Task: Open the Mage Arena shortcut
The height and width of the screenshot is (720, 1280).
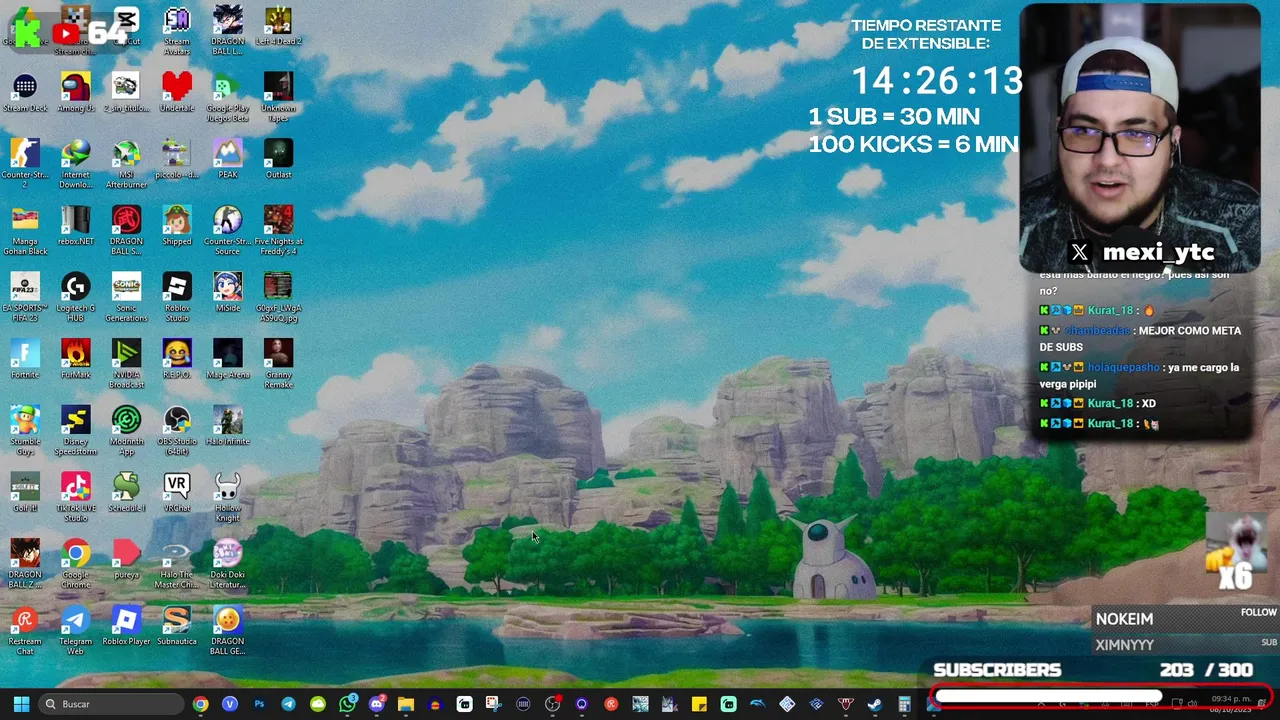Action: (228, 359)
